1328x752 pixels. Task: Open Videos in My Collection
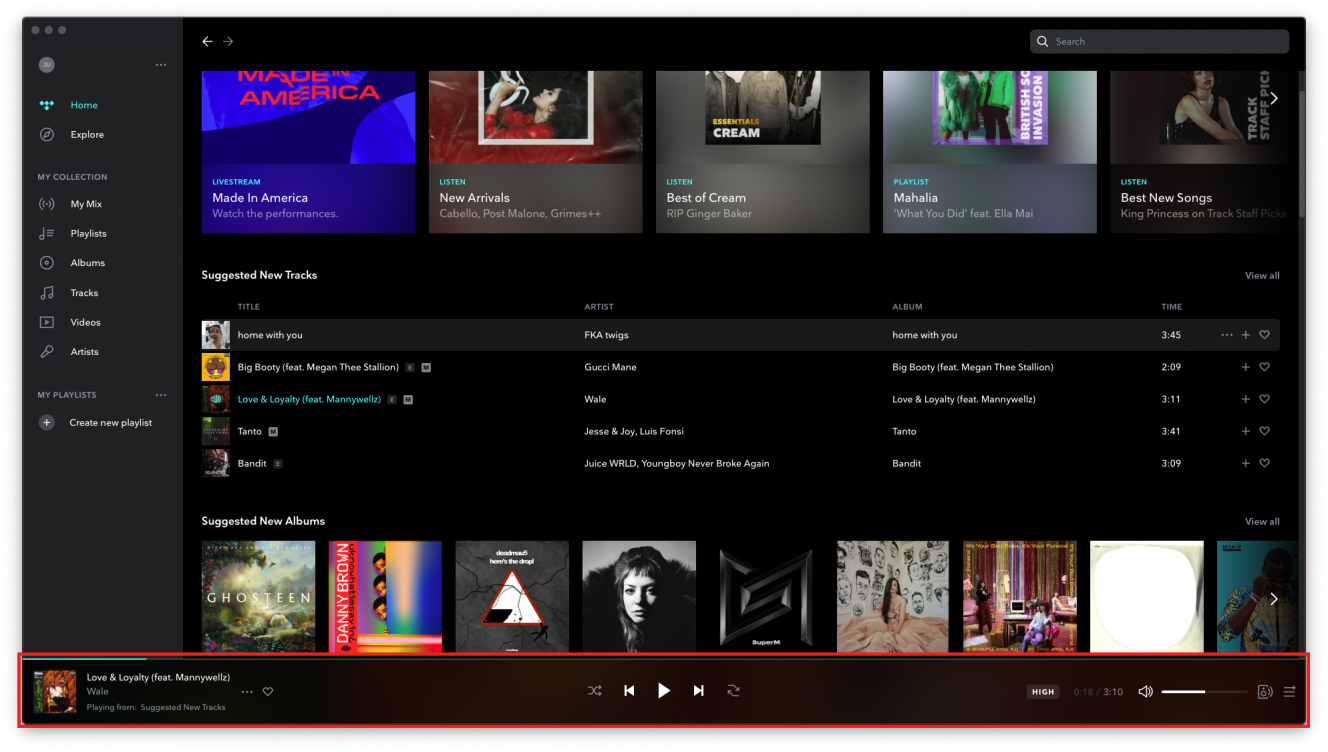click(85, 322)
